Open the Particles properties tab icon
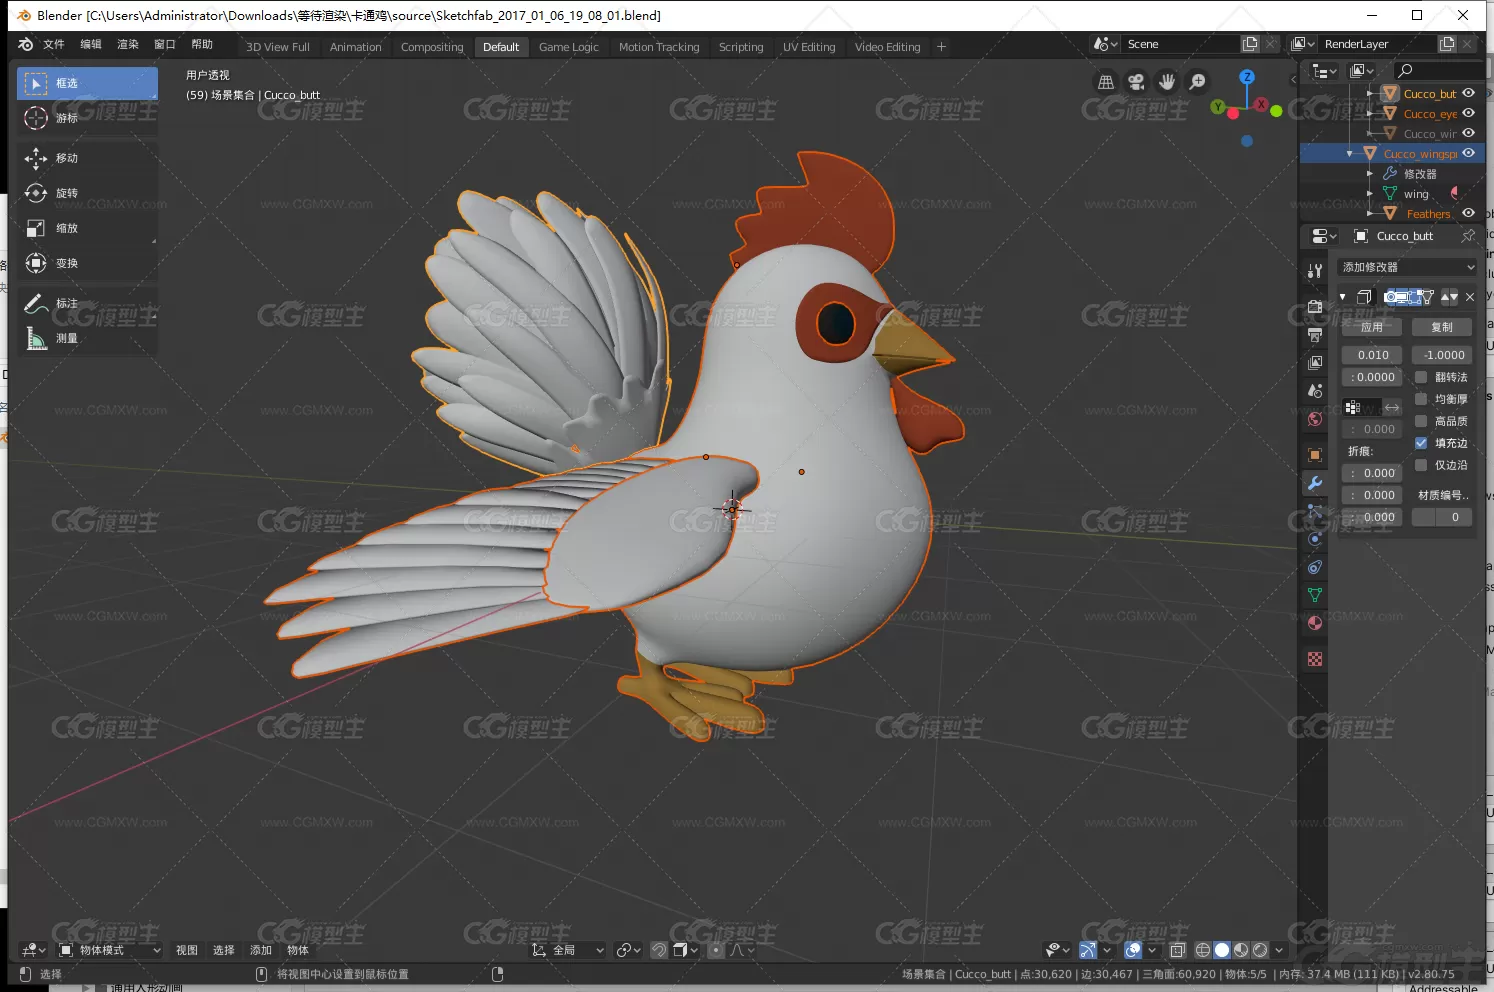 point(1315,511)
